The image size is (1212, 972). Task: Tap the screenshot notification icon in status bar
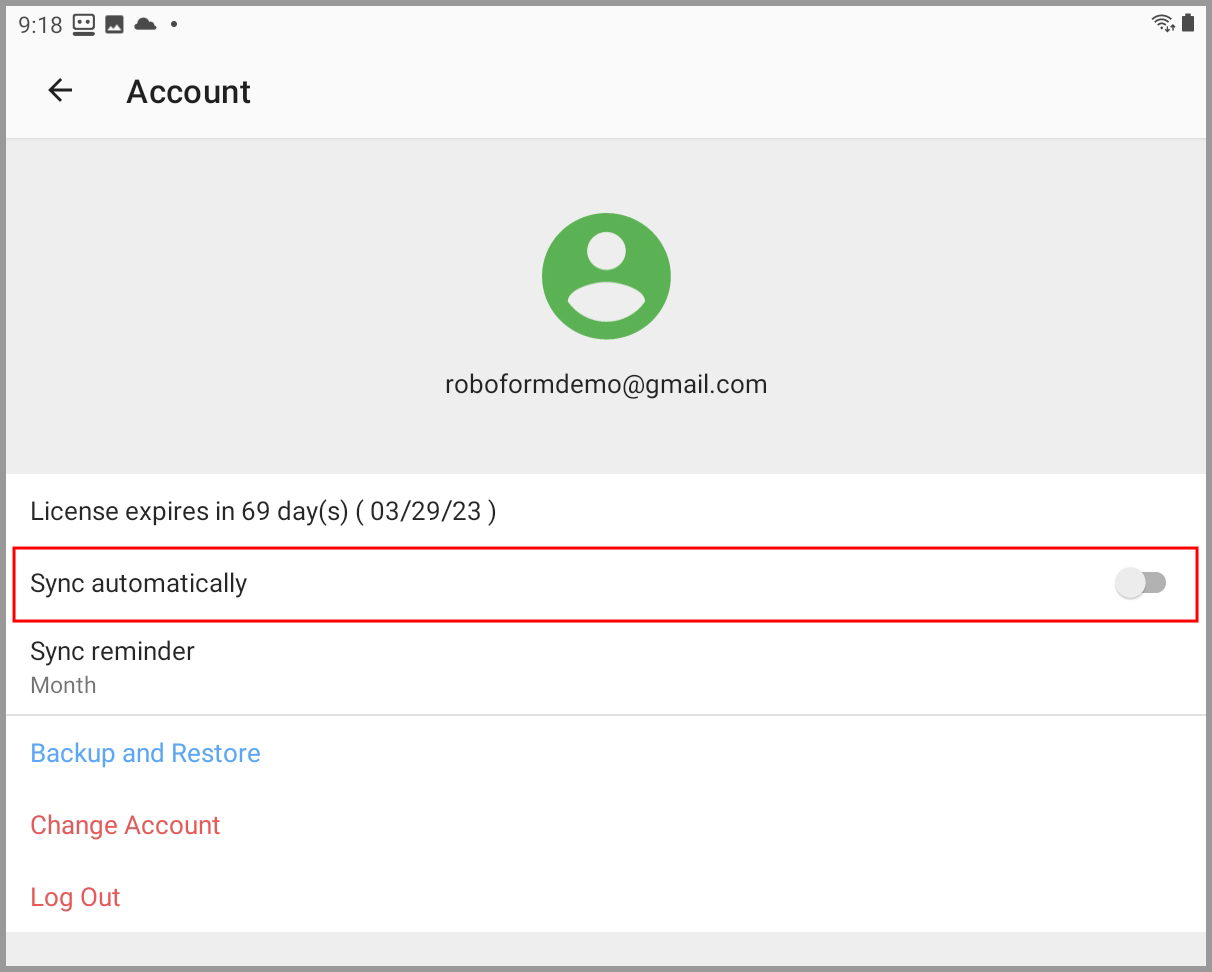[x=112, y=23]
